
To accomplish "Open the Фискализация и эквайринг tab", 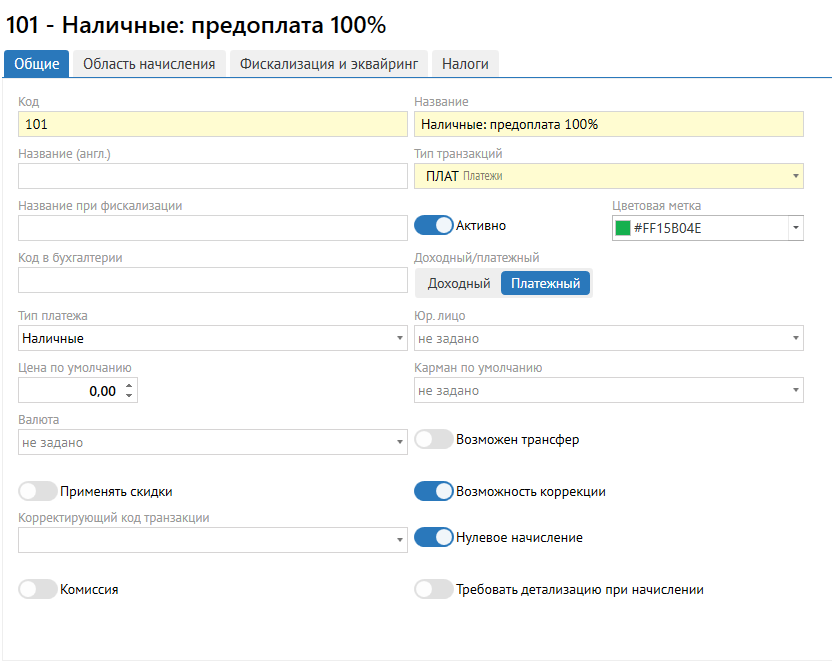I will [x=330, y=64].
